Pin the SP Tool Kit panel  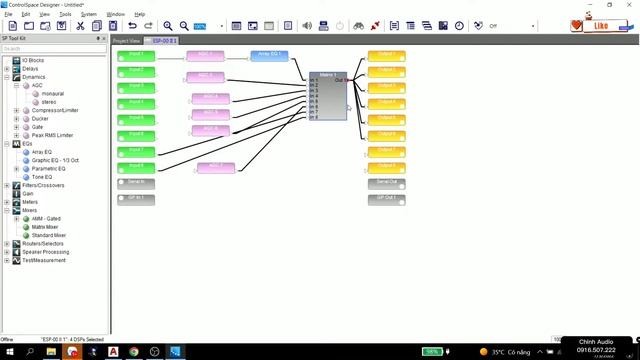coord(98,38)
